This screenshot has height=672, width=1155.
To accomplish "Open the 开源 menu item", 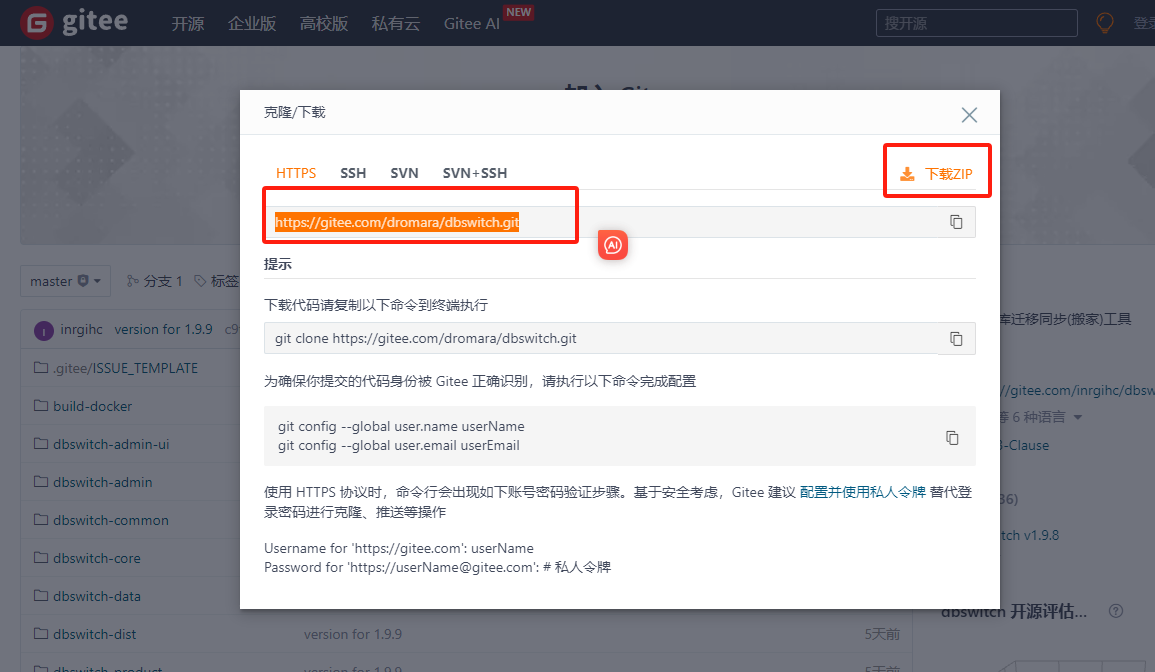I will click(x=188, y=24).
